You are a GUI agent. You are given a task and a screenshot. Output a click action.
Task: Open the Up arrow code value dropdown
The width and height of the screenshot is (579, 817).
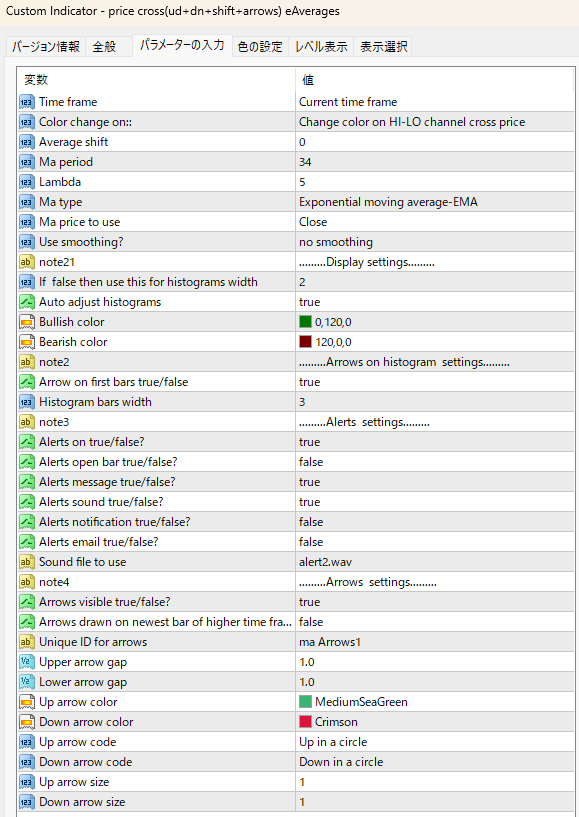tap(435, 742)
